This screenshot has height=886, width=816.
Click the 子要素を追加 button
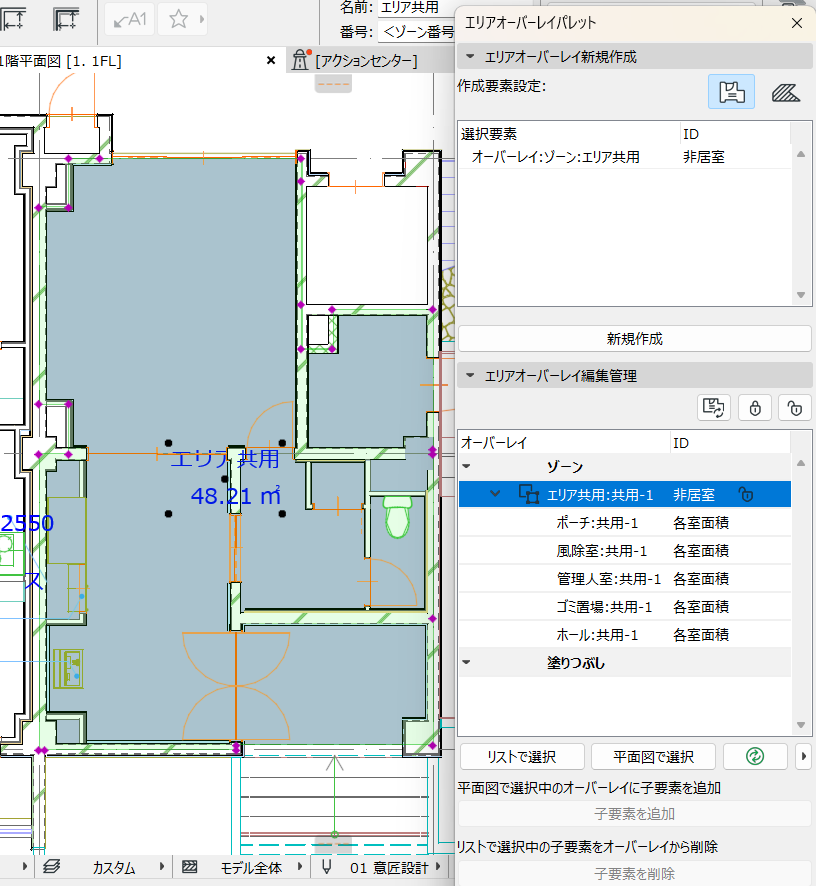click(x=635, y=814)
